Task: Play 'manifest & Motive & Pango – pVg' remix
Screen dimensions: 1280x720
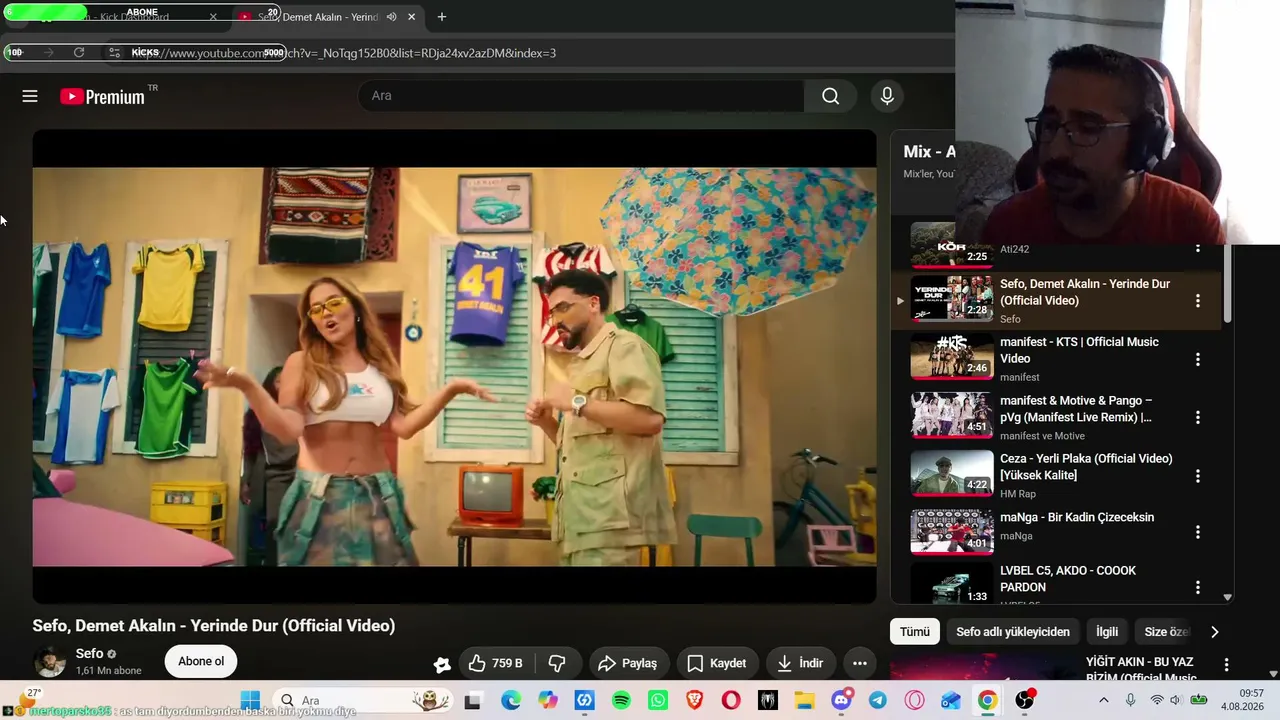Action: coord(1076,409)
